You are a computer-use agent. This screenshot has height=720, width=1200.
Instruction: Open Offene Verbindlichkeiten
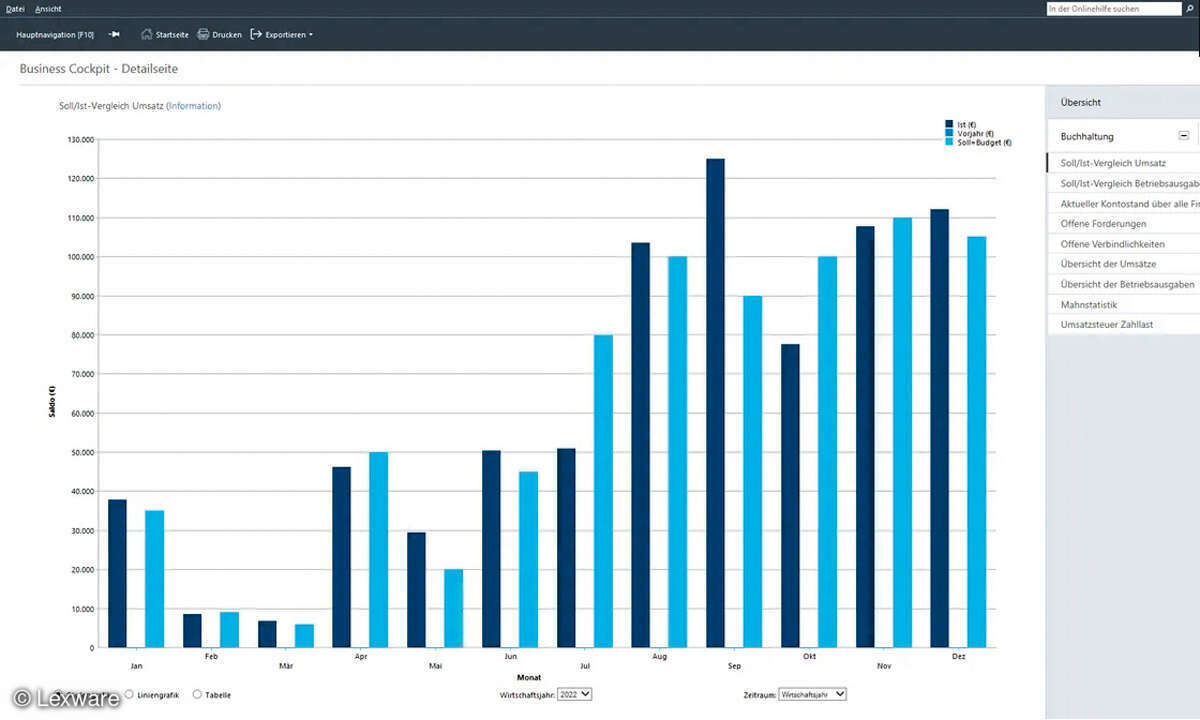1123,244
